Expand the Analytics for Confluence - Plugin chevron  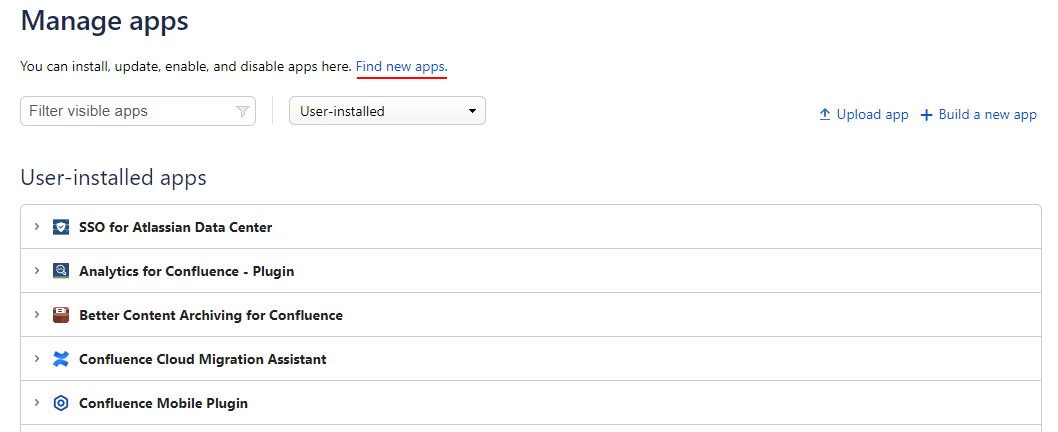pyautogui.click(x=37, y=271)
